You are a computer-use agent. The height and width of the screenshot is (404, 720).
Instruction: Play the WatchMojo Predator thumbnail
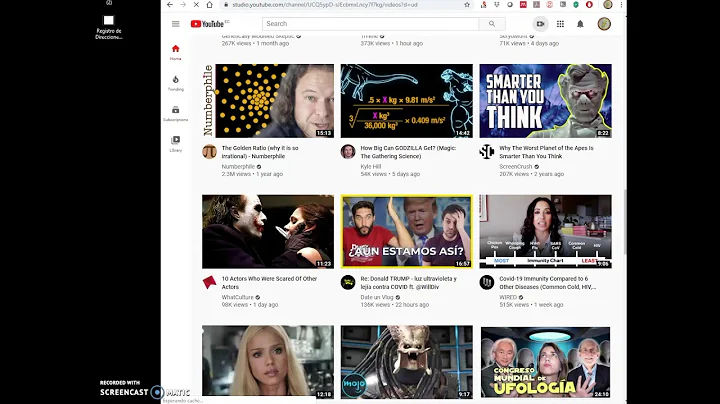[x=406, y=362]
